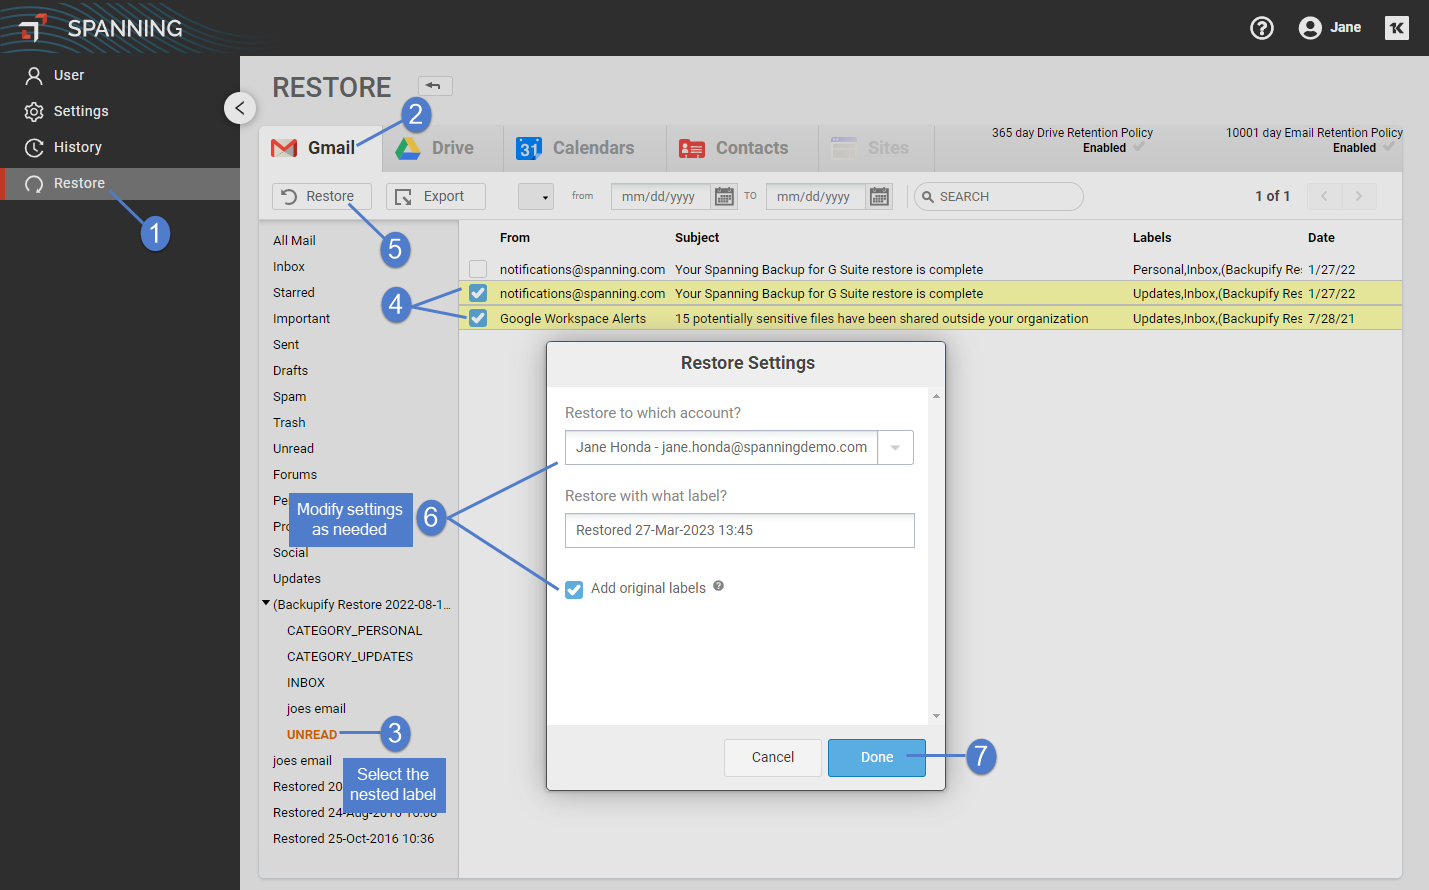Click the back arrow next to RESTORE
The image size is (1429, 890).
435,86
